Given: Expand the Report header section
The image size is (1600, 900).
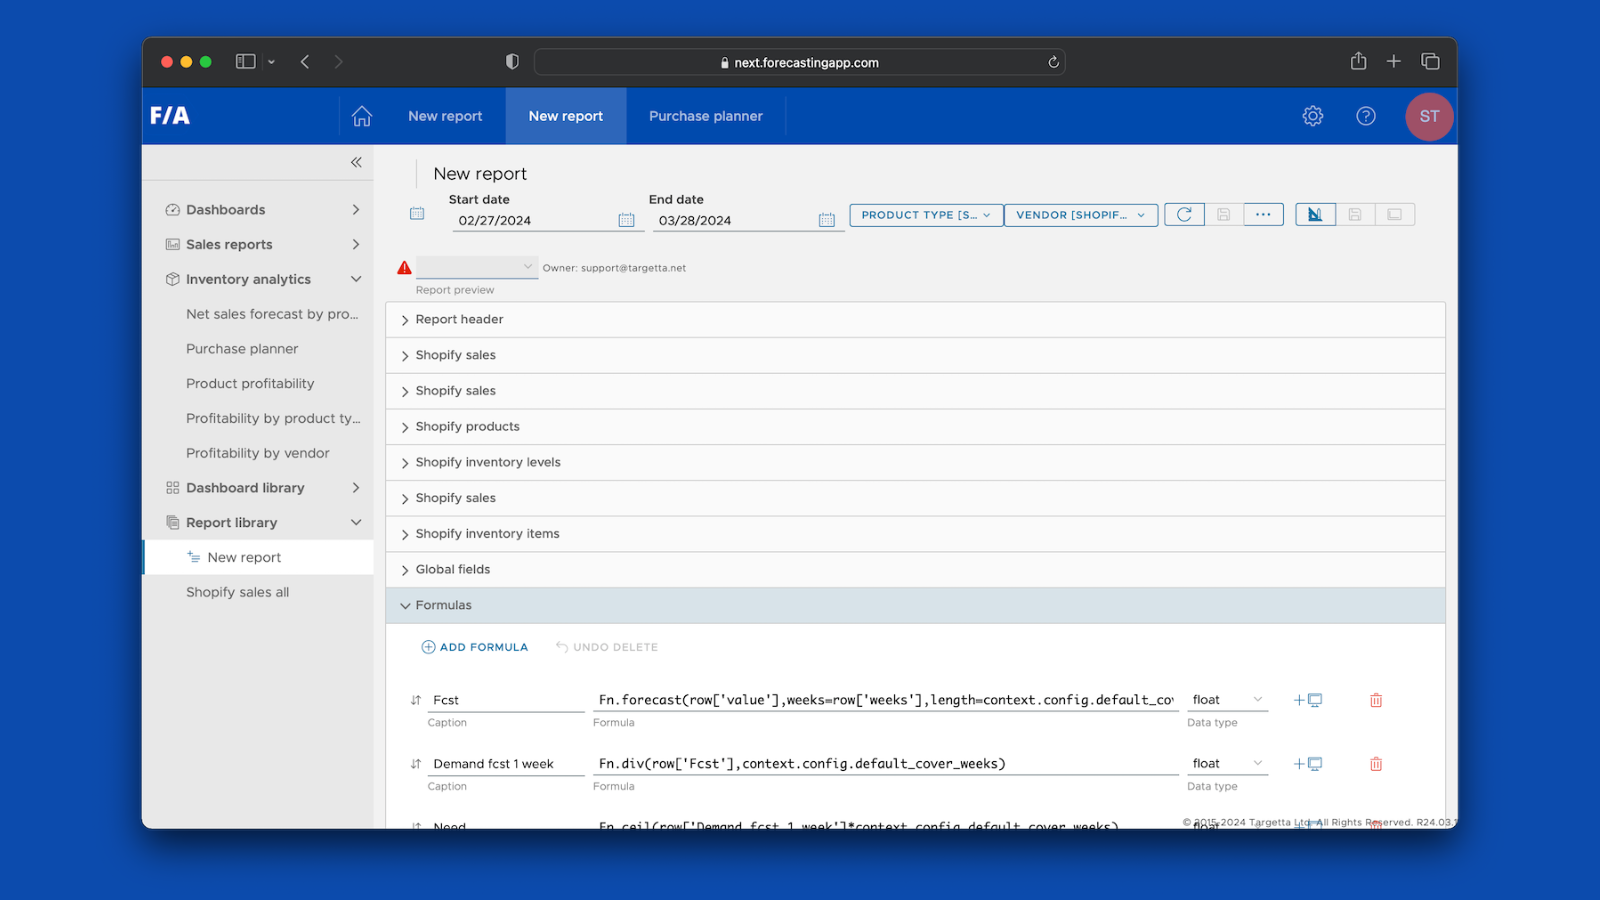Looking at the screenshot, I should [459, 320].
